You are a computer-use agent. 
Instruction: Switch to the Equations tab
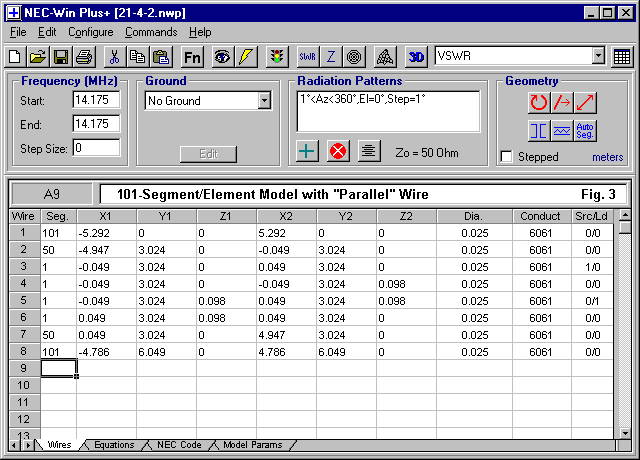(113, 445)
